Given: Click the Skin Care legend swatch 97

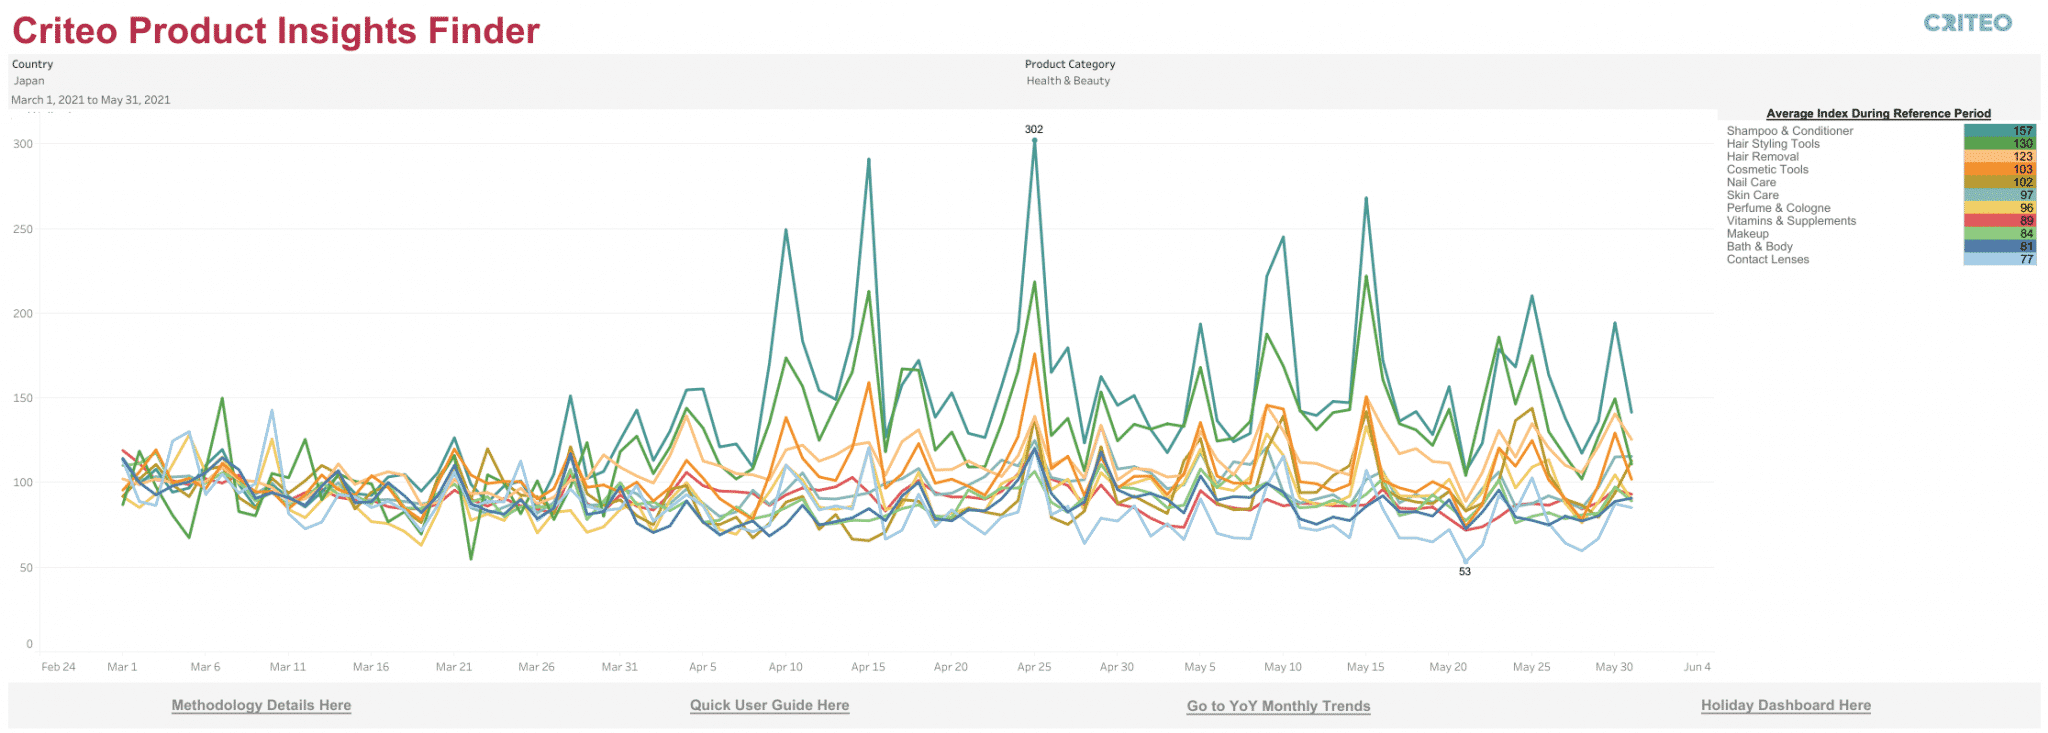Looking at the screenshot, I should coord(1999,195).
